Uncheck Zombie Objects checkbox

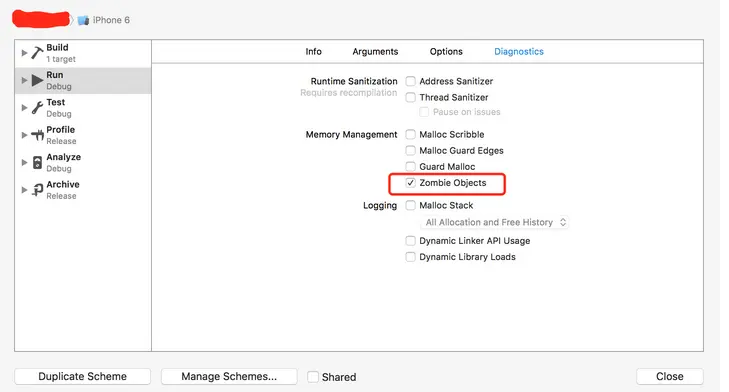pos(410,183)
